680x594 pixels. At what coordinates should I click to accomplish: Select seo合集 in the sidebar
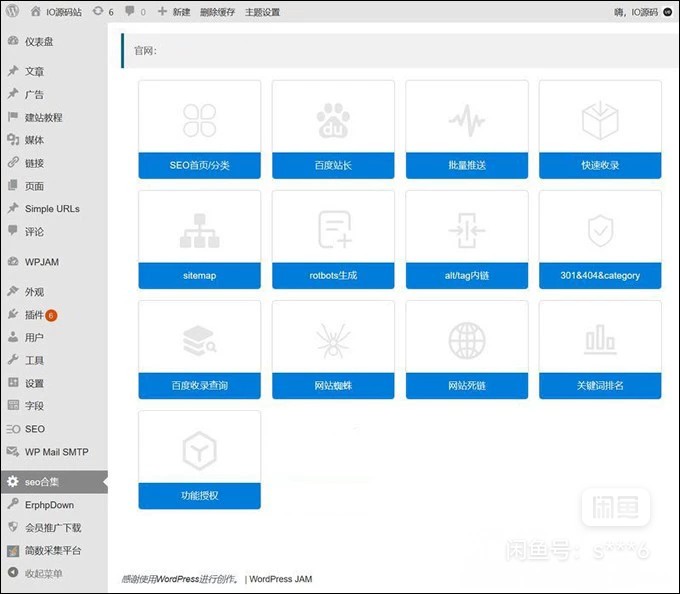[54, 482]
